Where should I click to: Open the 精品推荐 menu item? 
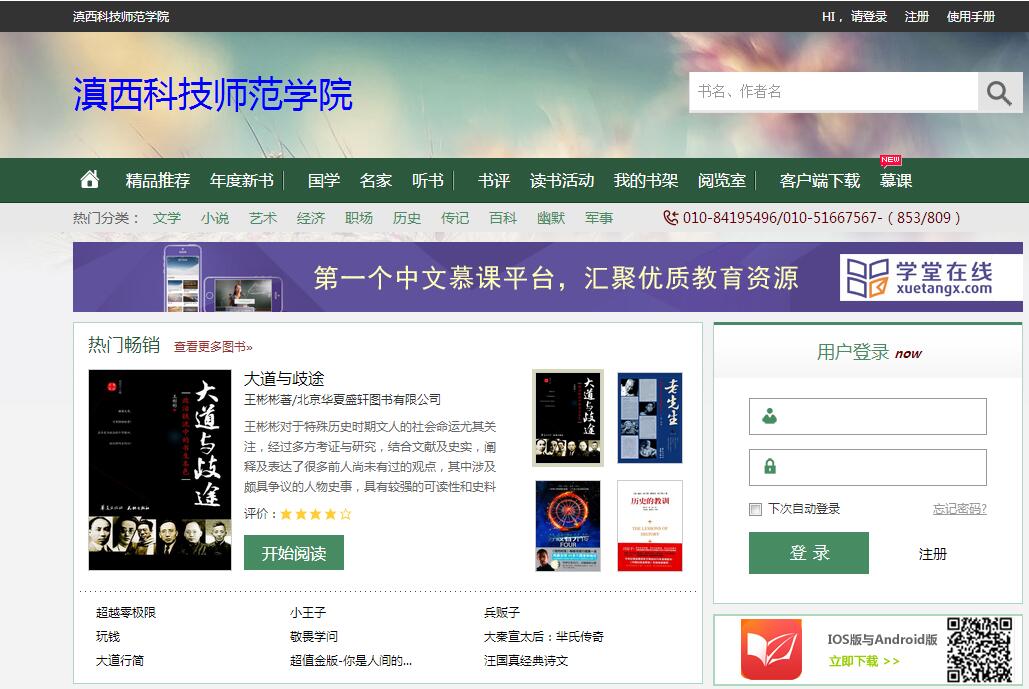point(157,181)
